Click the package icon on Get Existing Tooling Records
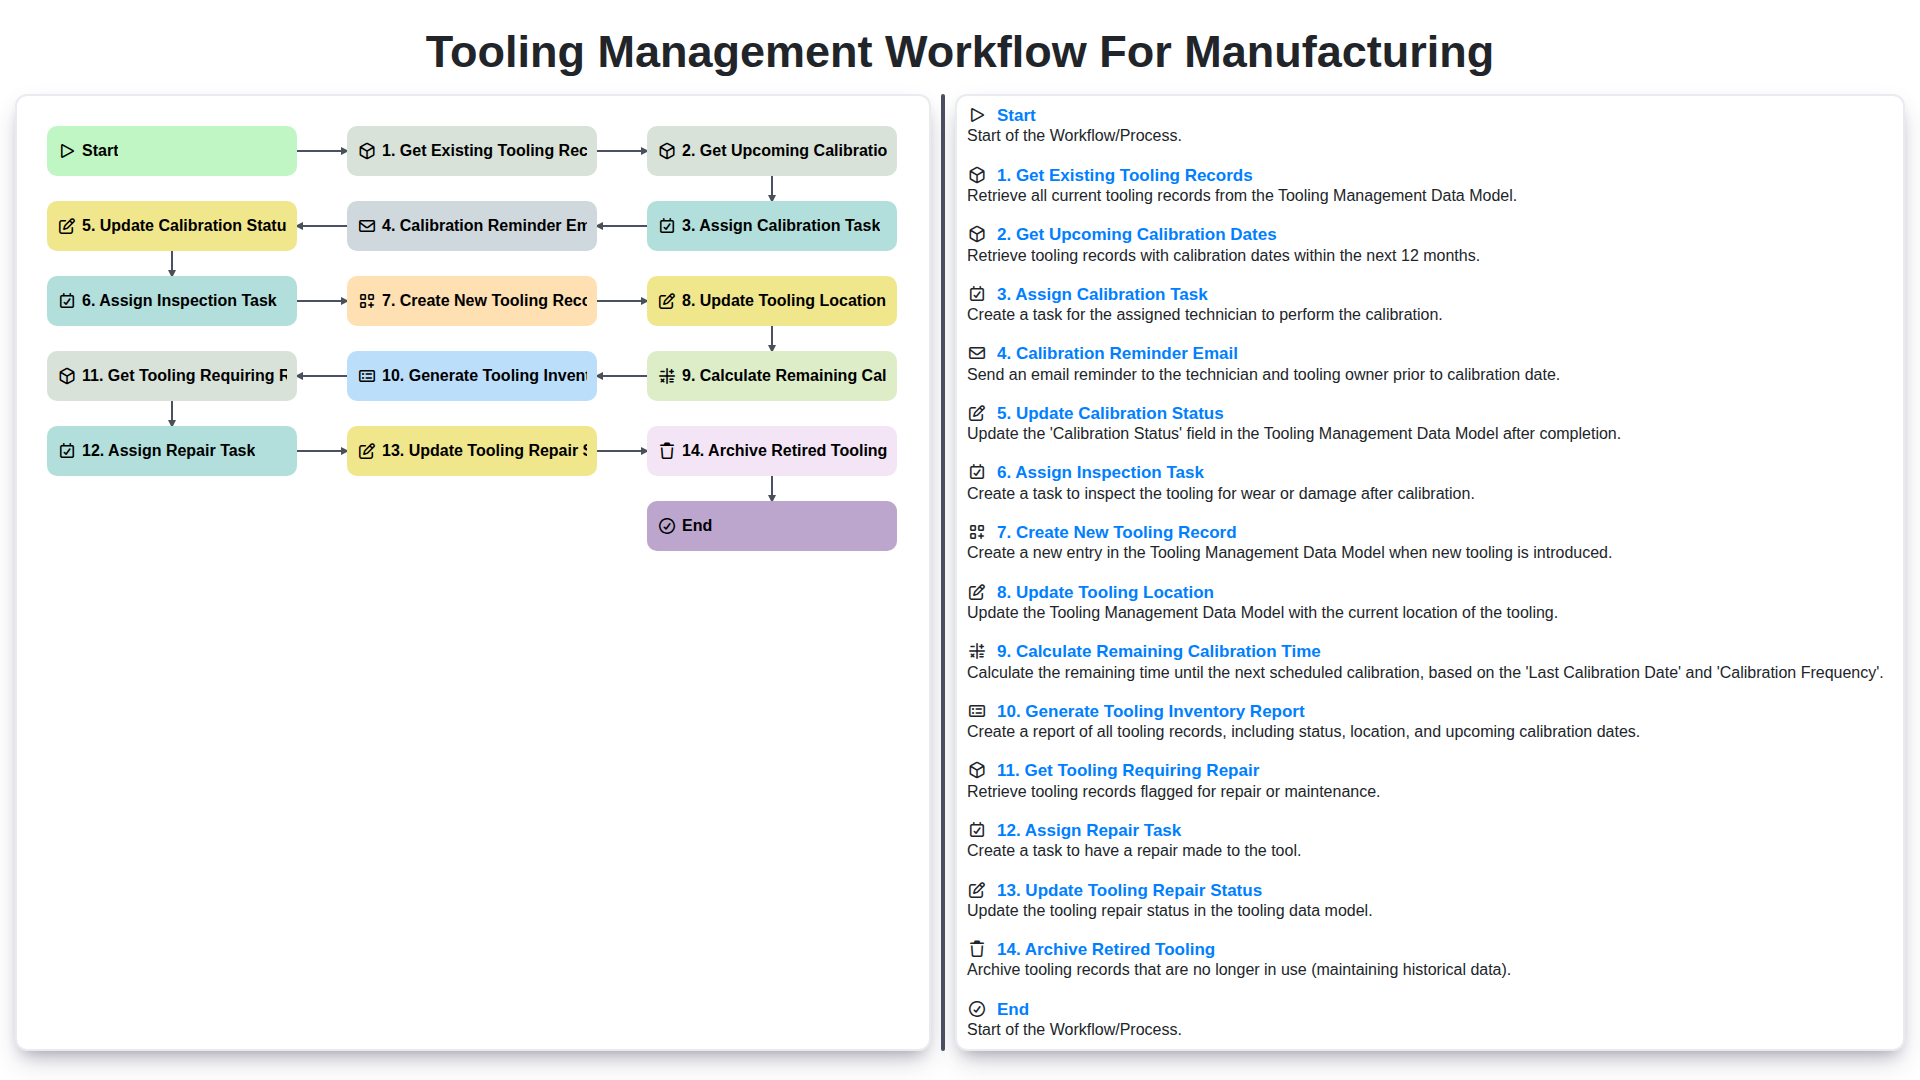This screenshot has width=1920, height=1080. pyautogui.click(x=366, y=150)
